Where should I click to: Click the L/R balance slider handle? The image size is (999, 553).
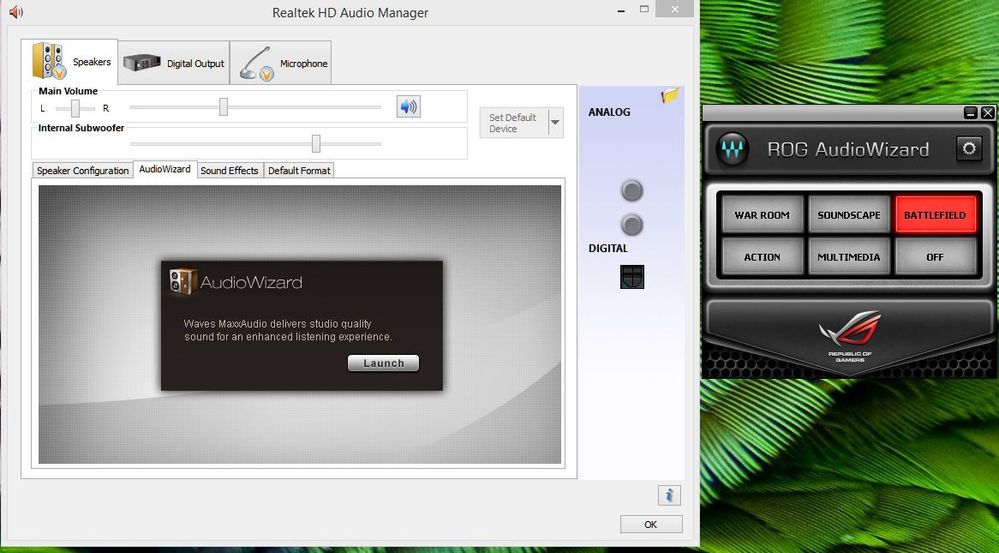[75, 108]
